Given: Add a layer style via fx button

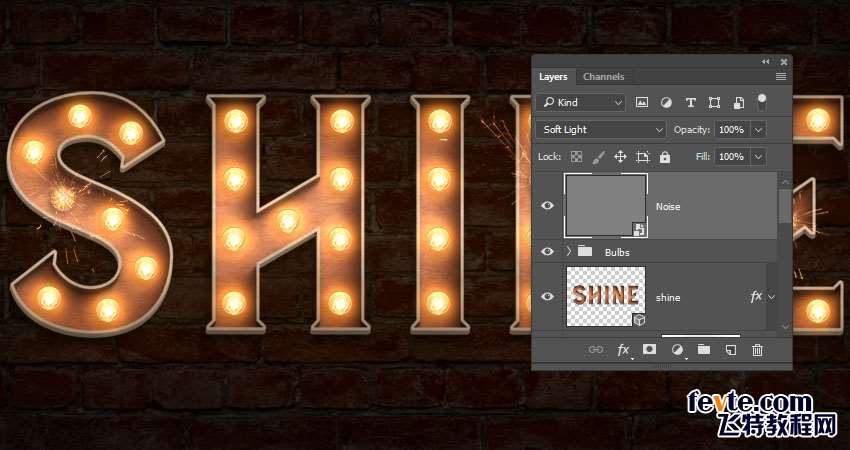Looking at the screenshot, I should pyautogui.click(x=623, y=350).
